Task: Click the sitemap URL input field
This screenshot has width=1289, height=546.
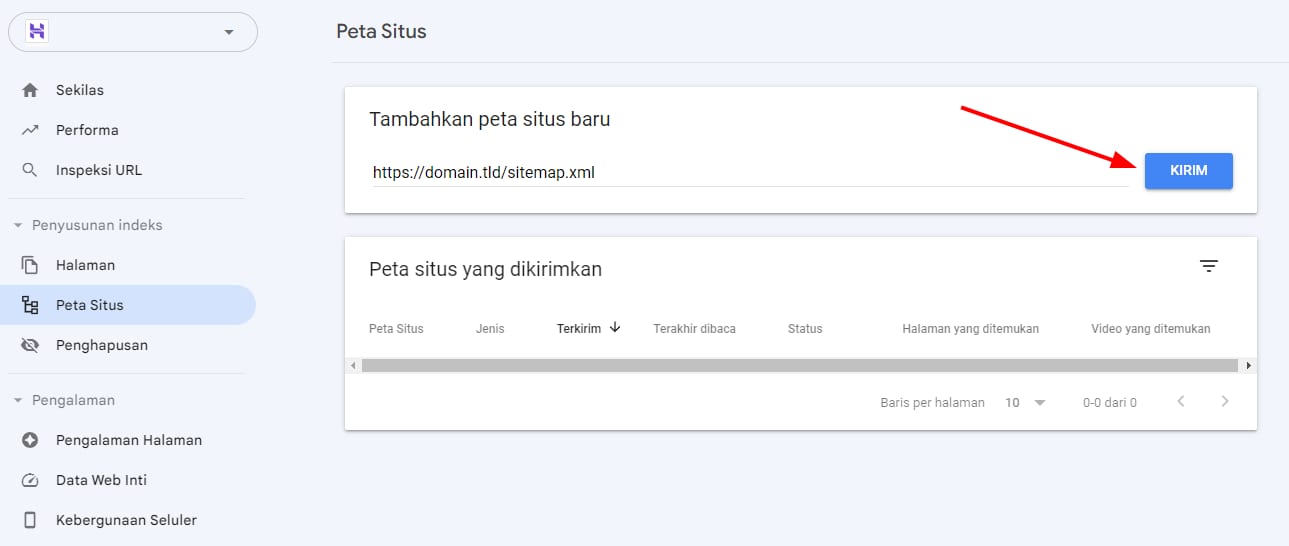Action: point(750,172)
